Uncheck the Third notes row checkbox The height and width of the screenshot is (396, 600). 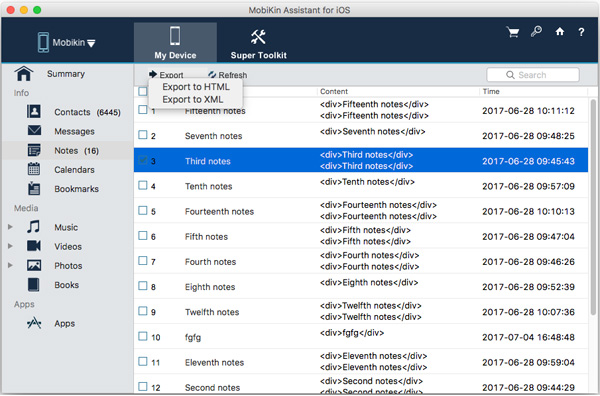[143, 160]
